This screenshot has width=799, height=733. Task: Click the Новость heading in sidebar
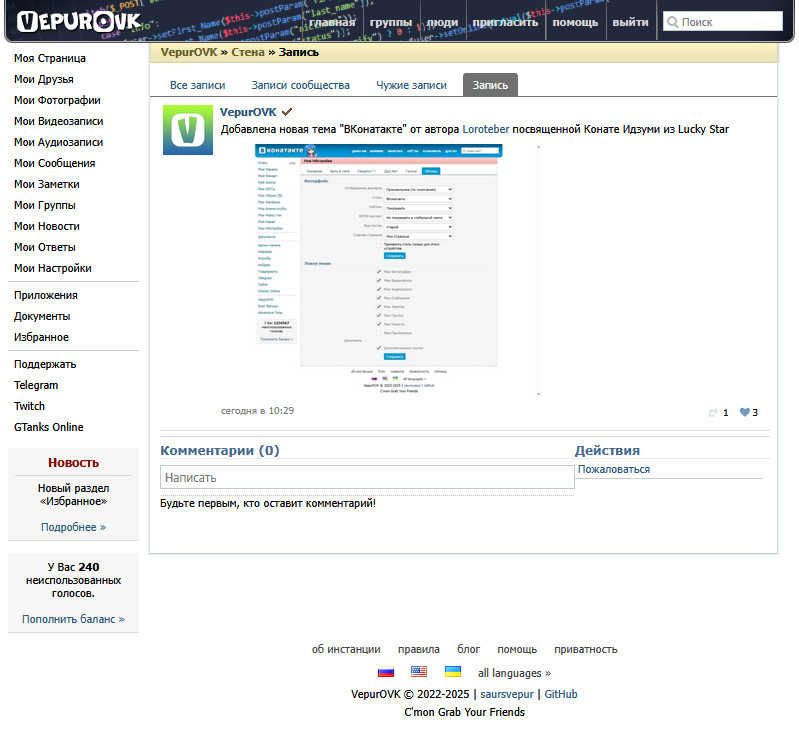click(x=73, y=462)
